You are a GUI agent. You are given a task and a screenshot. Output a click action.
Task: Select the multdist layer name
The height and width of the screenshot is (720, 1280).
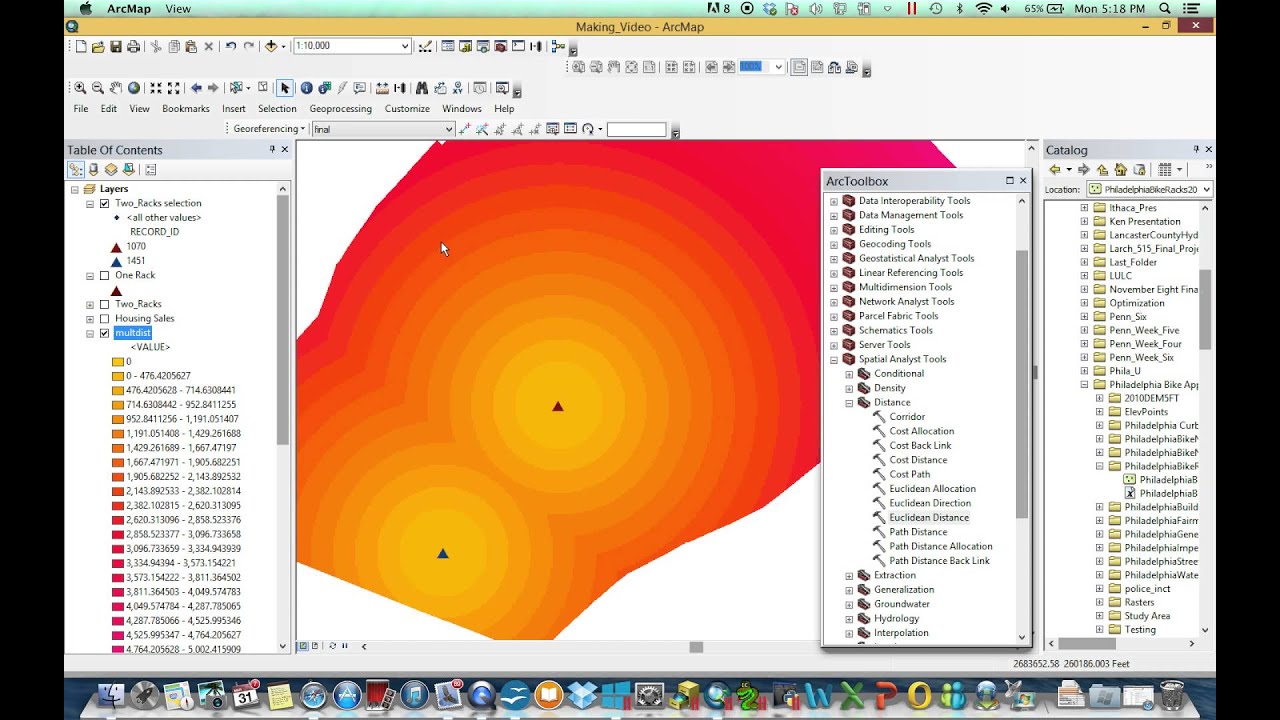[x=132, y=333]
